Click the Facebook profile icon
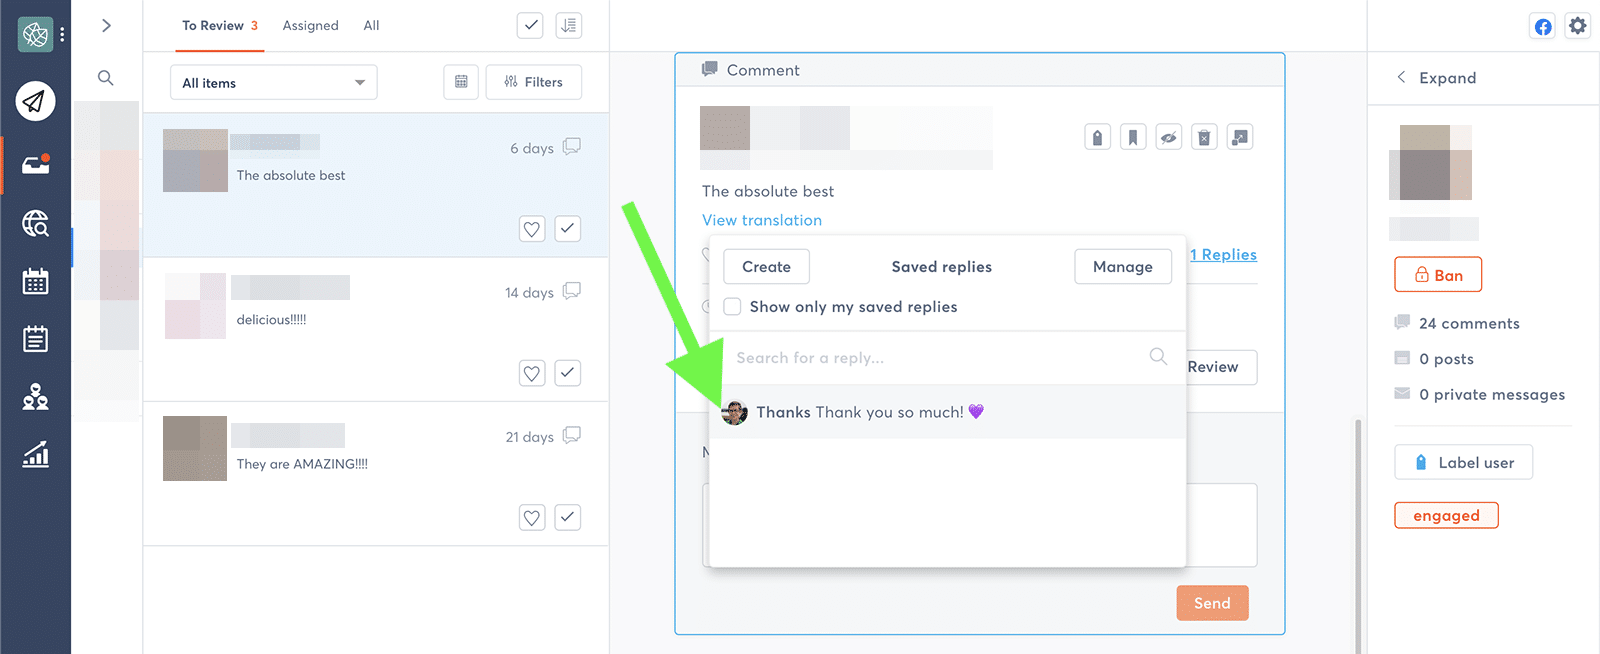1600x654 pixels. coord(1543,26)
